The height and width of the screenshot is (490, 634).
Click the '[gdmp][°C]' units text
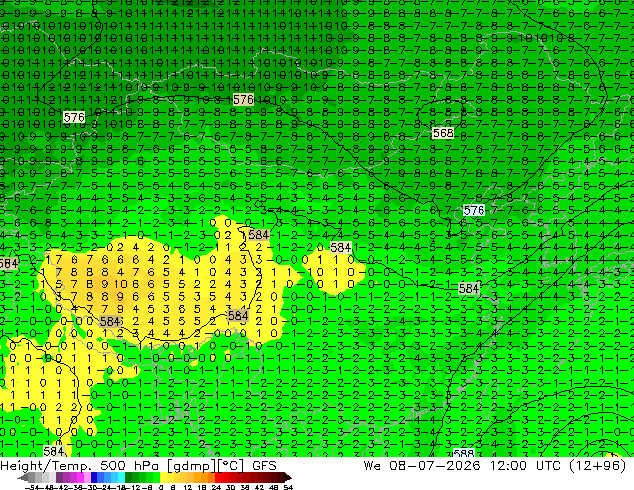click(206, 466)
